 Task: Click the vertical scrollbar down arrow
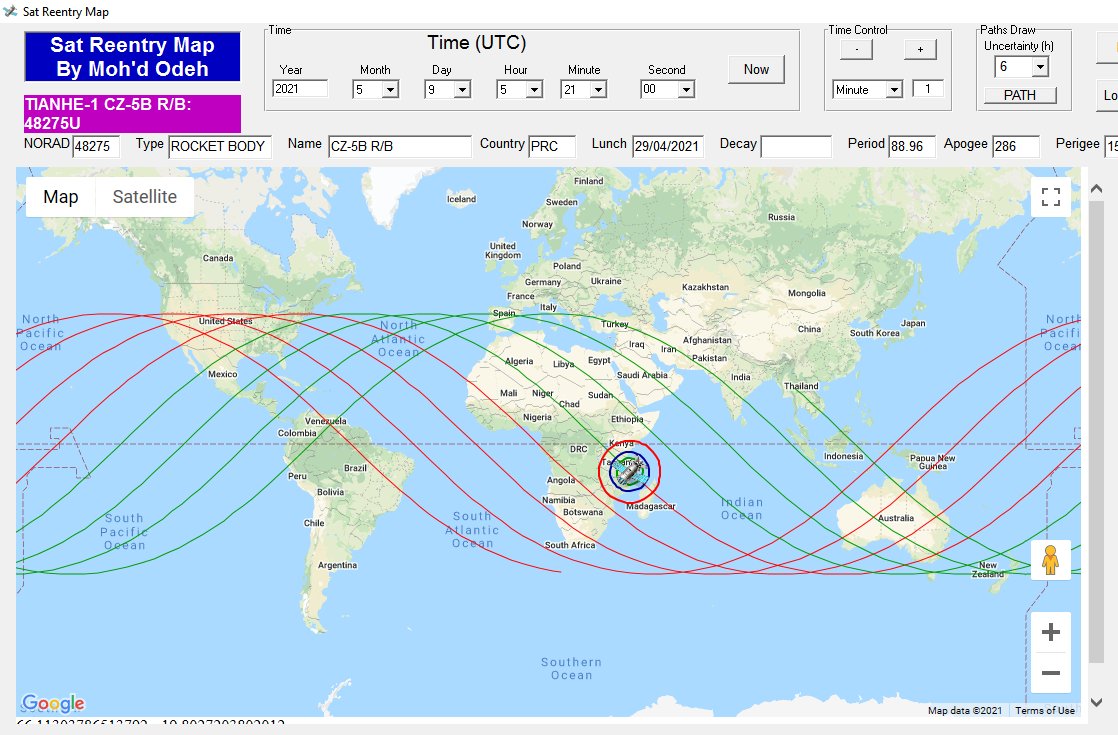coord(1097,702)
